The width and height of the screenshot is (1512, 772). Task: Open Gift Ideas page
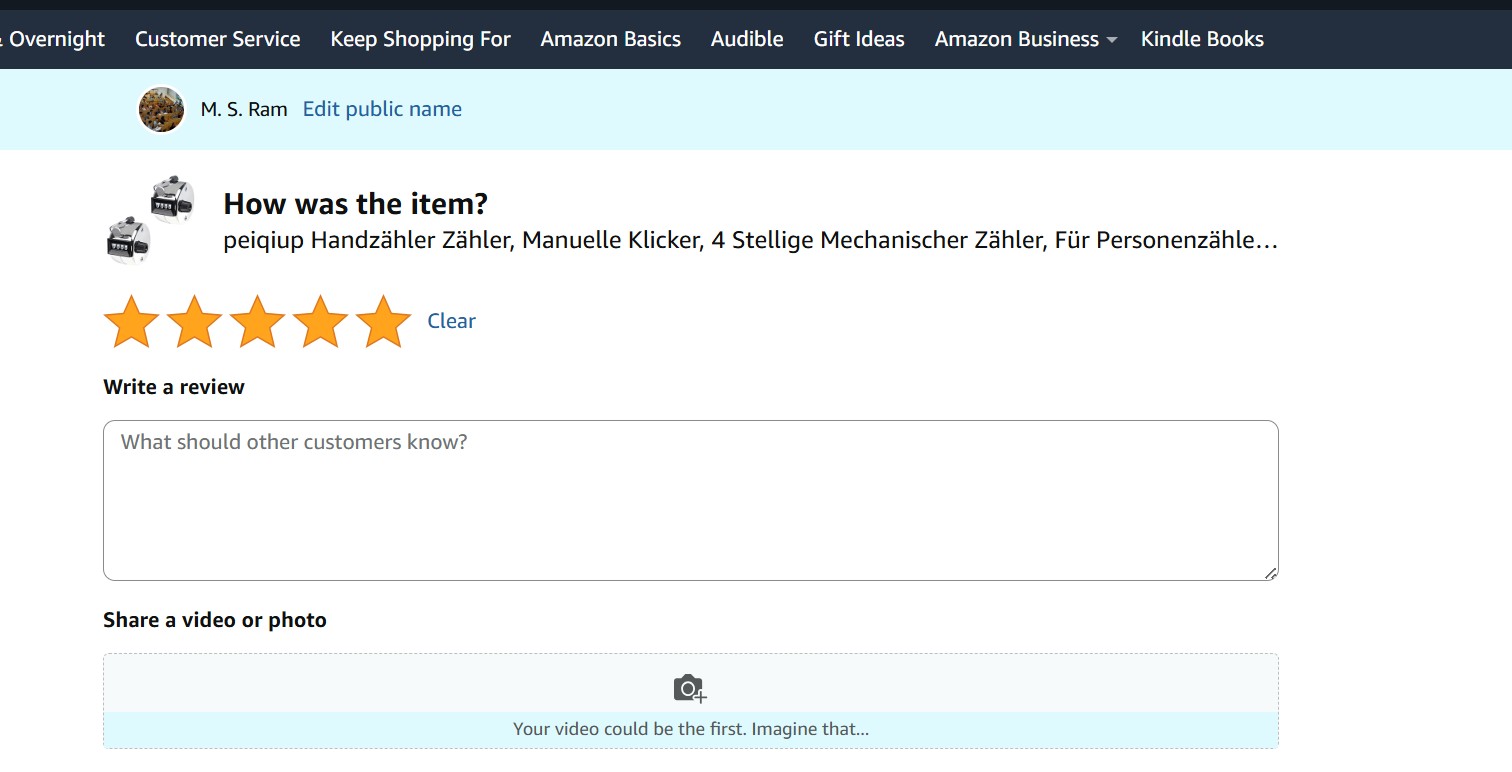[859, 39]
